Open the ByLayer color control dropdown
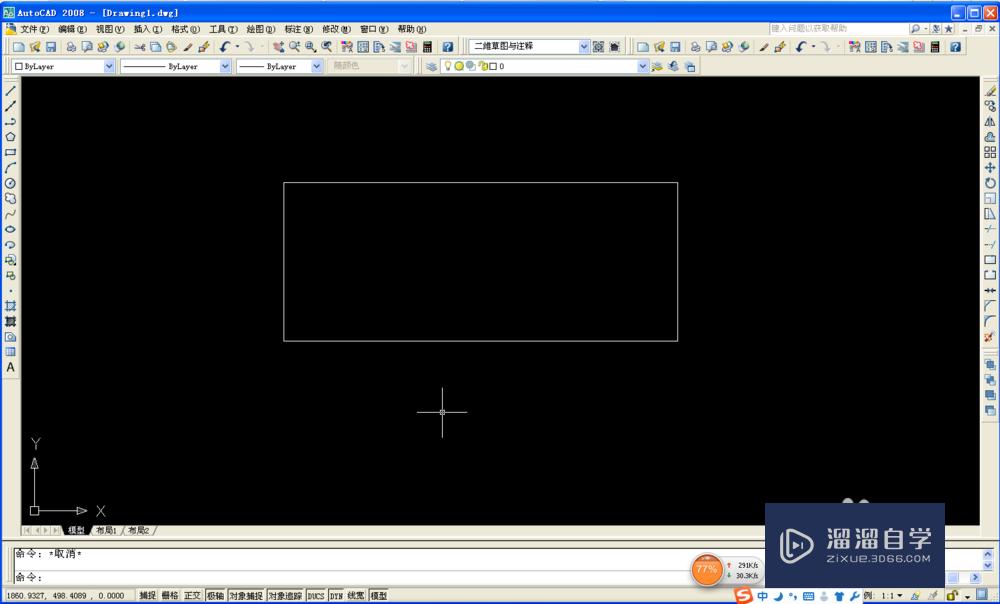Screen dimensions: 1000x604 point(110,66)
